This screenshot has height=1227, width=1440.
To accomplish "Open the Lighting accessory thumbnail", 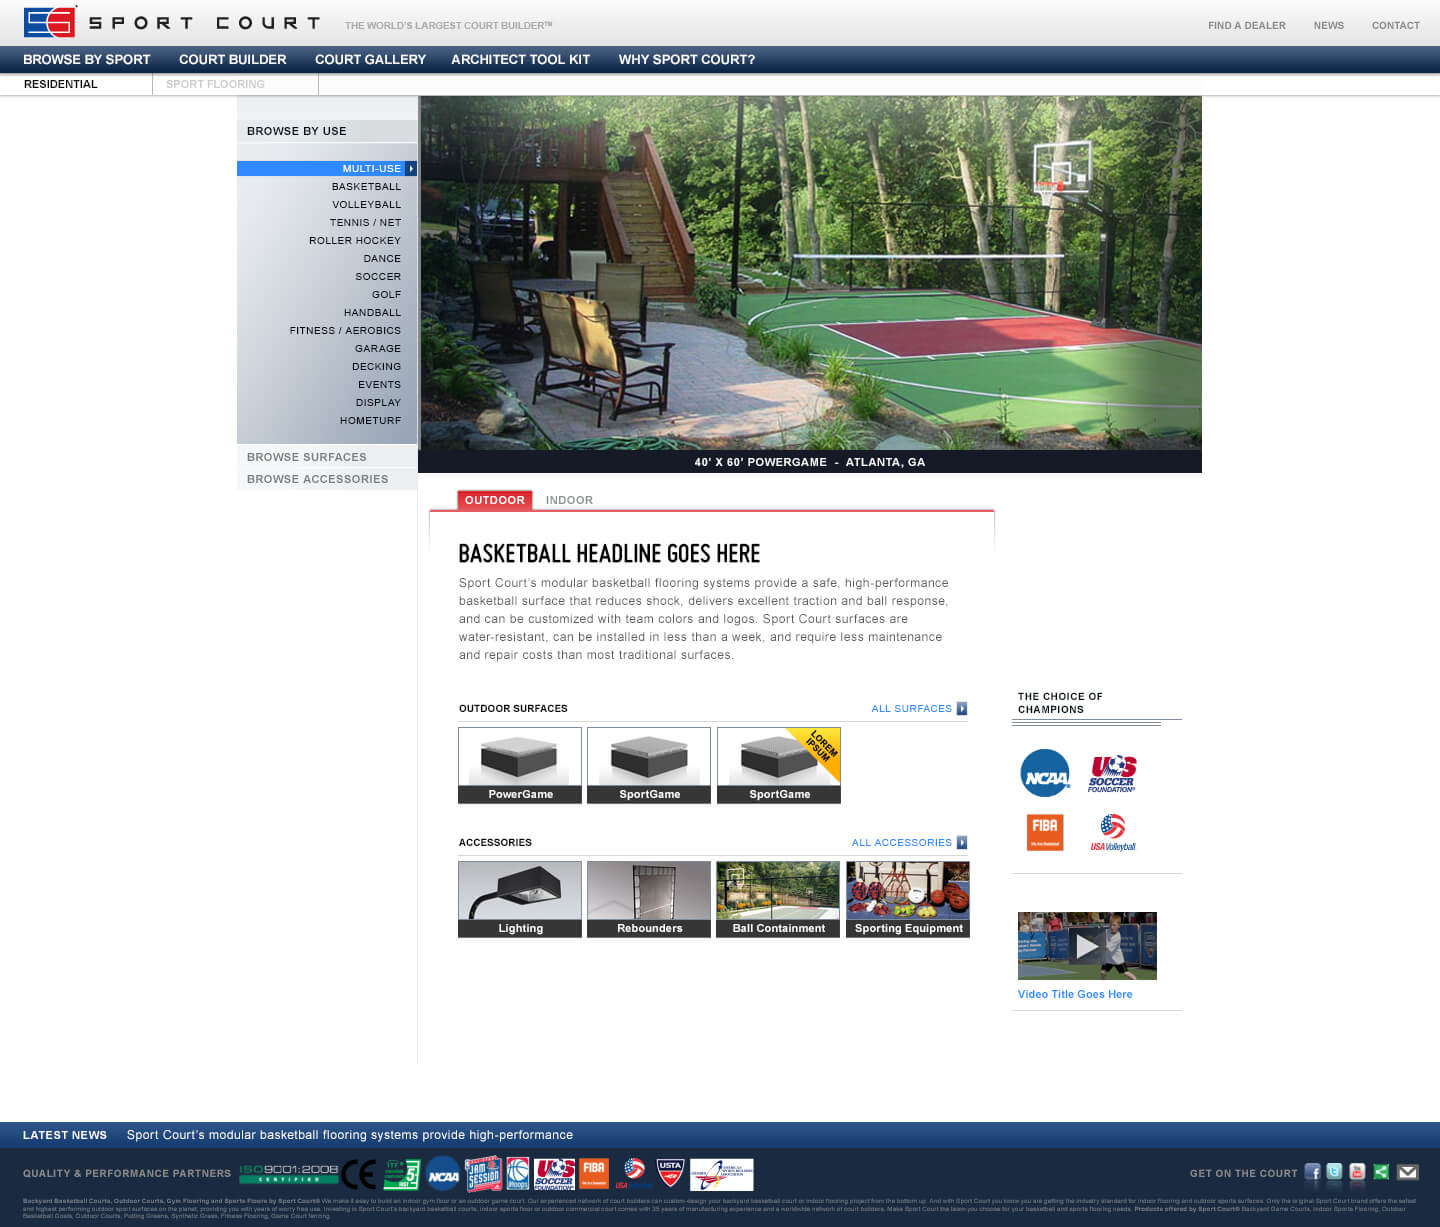I will tap(520, 899).
